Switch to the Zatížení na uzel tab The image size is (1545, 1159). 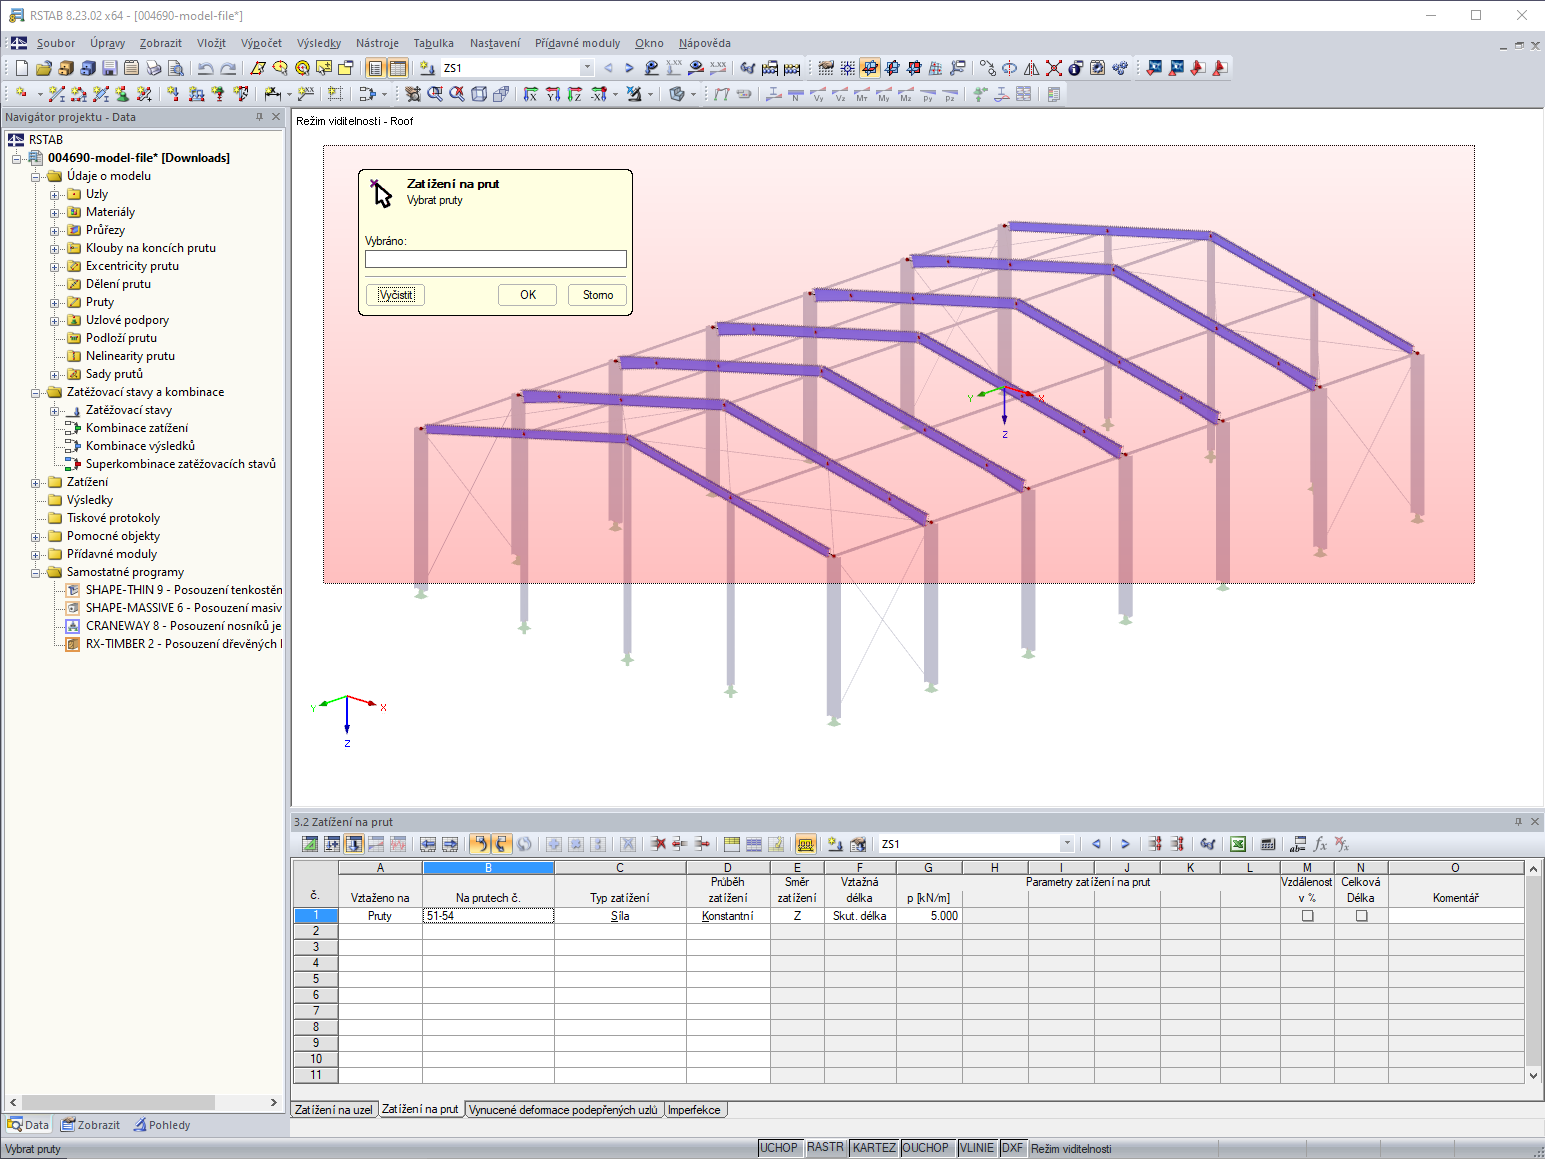(334, 1109)
